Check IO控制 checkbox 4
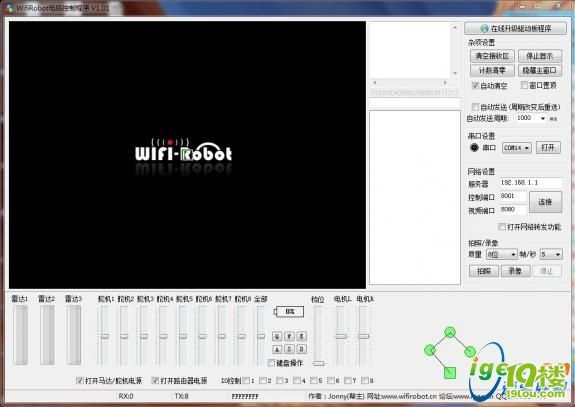The image size is (575, 407). pos(297,380)
